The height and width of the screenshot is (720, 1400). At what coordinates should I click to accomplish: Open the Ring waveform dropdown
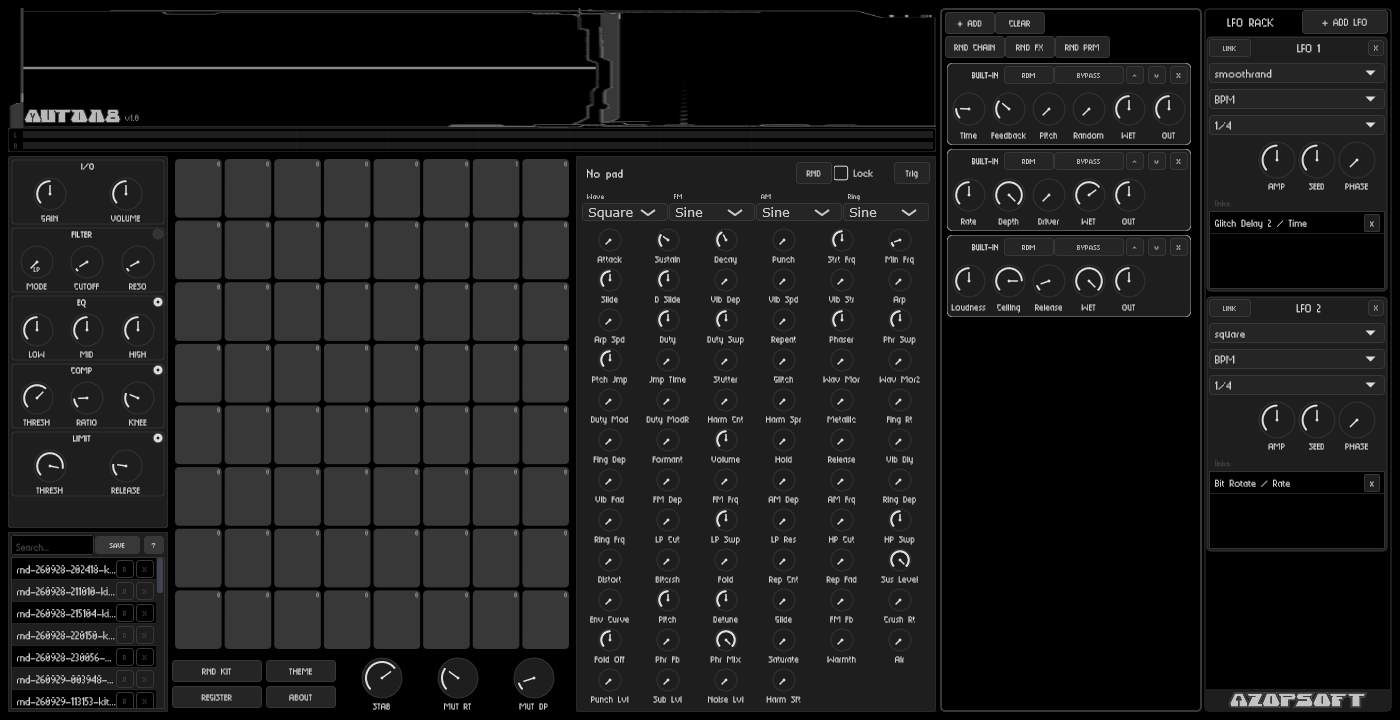point(886,212)
